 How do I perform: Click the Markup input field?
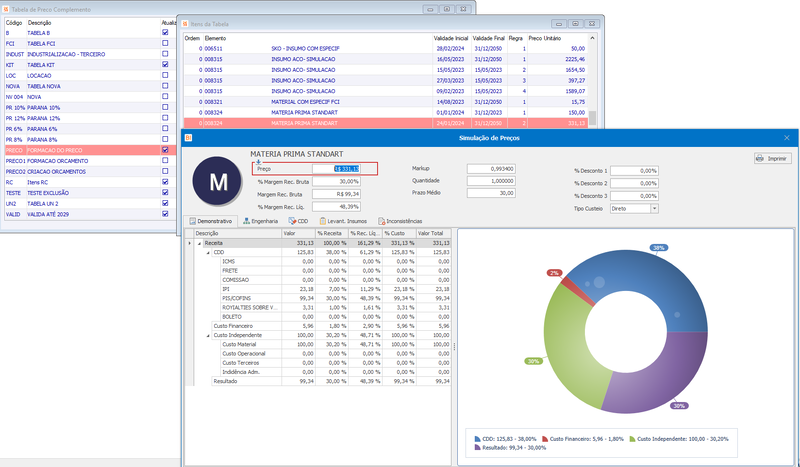(491, 168)
